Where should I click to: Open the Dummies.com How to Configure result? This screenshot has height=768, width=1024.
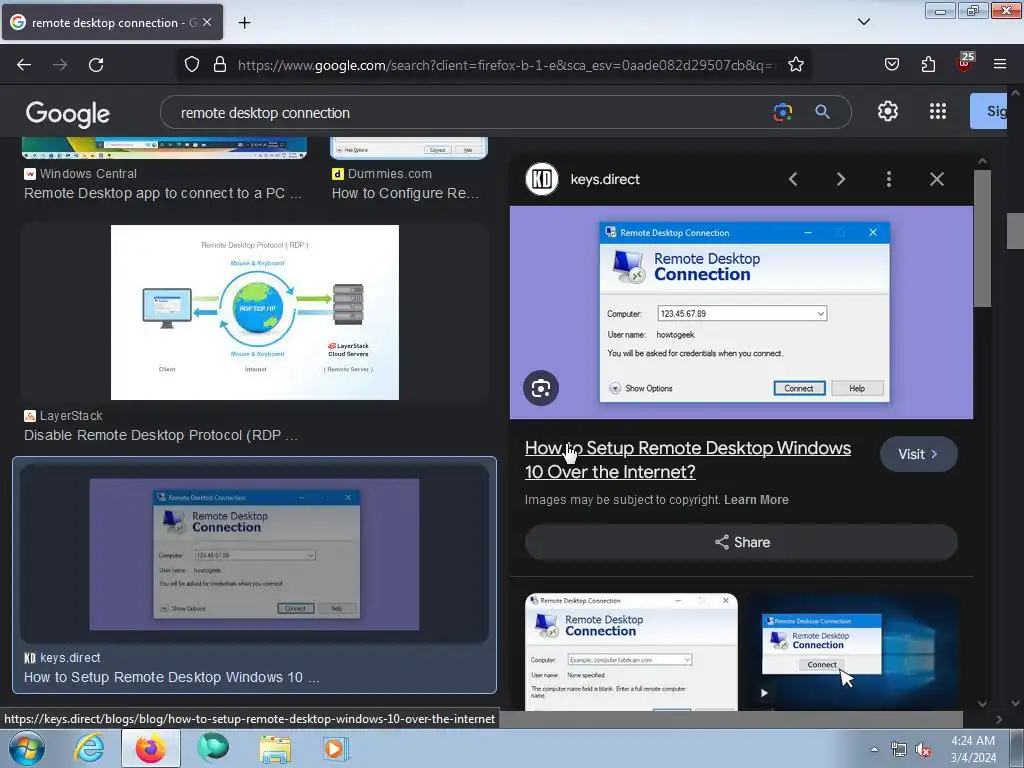[406, 193]
